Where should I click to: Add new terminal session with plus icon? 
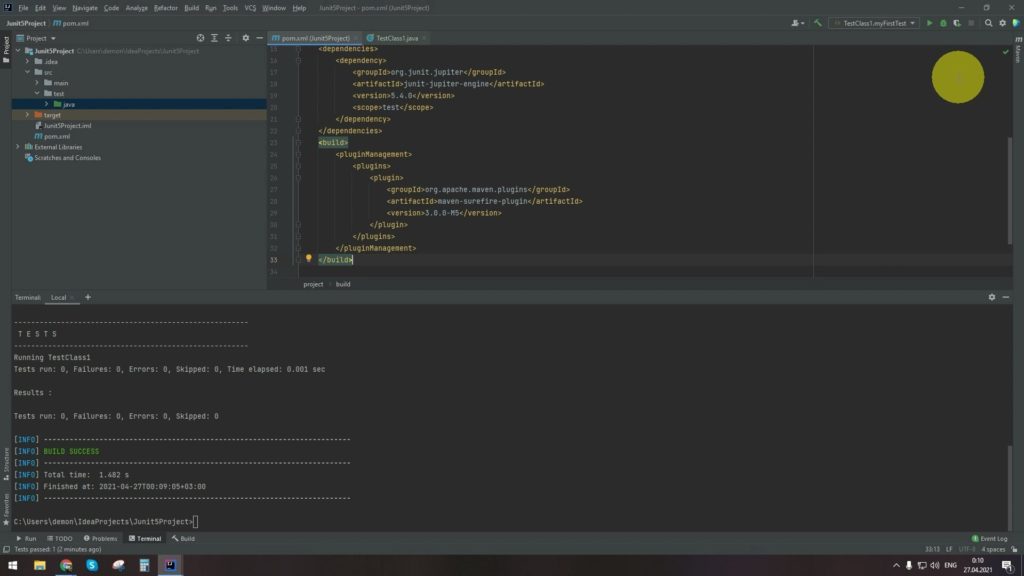point(88,297)
